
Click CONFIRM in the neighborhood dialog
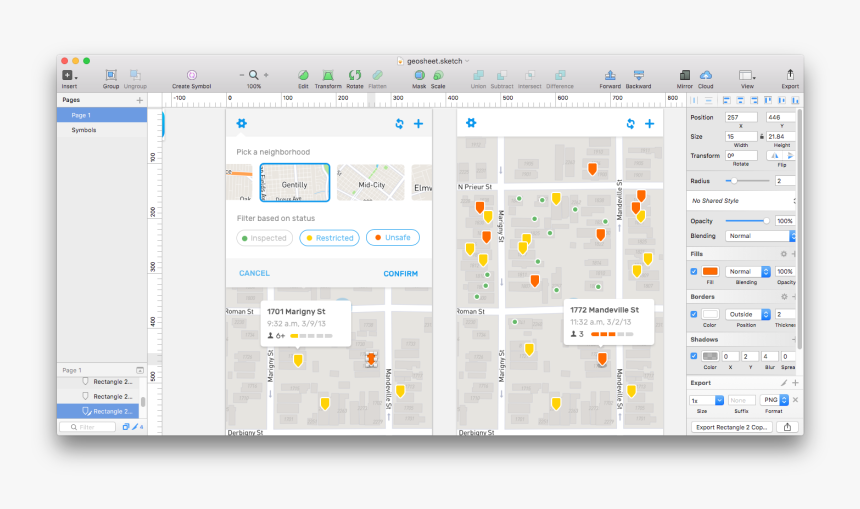pyautogui.click(x=400, y=273)
